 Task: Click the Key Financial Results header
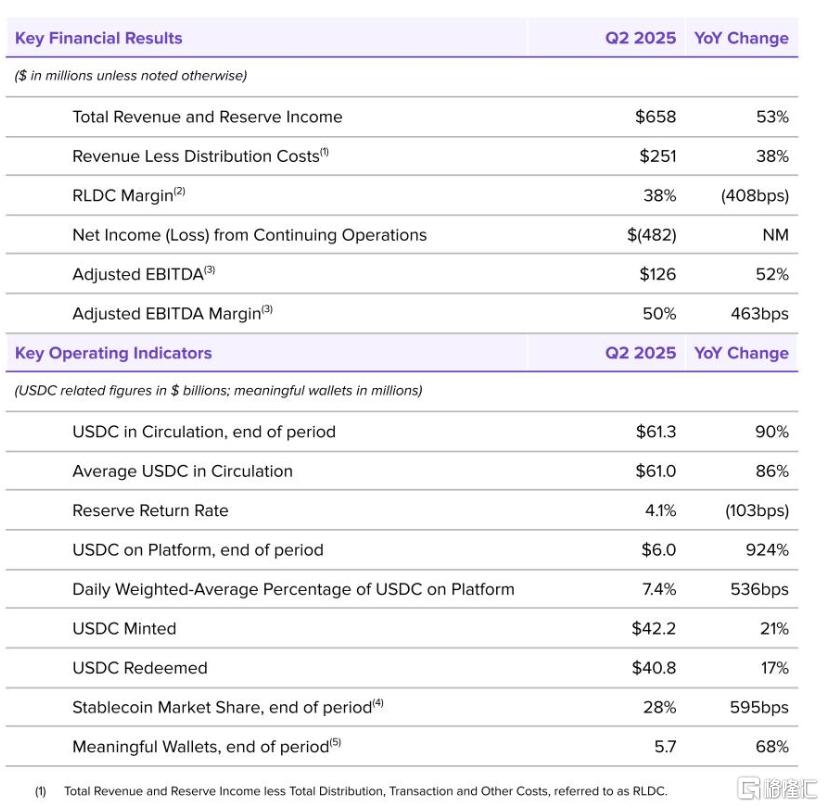point(98,38)
